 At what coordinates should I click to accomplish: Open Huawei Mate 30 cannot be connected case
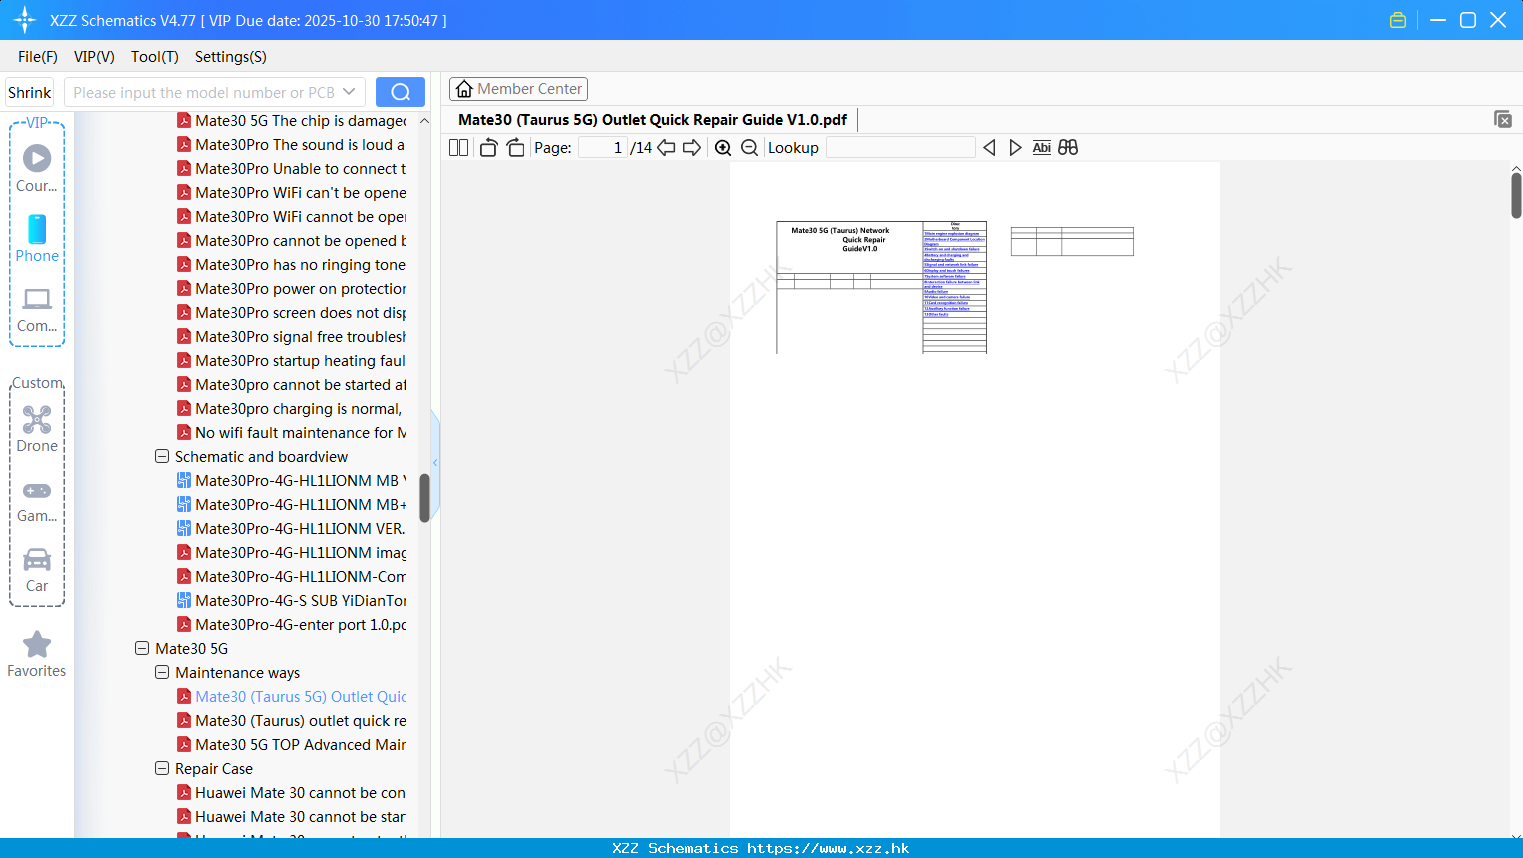coord(292,792)
